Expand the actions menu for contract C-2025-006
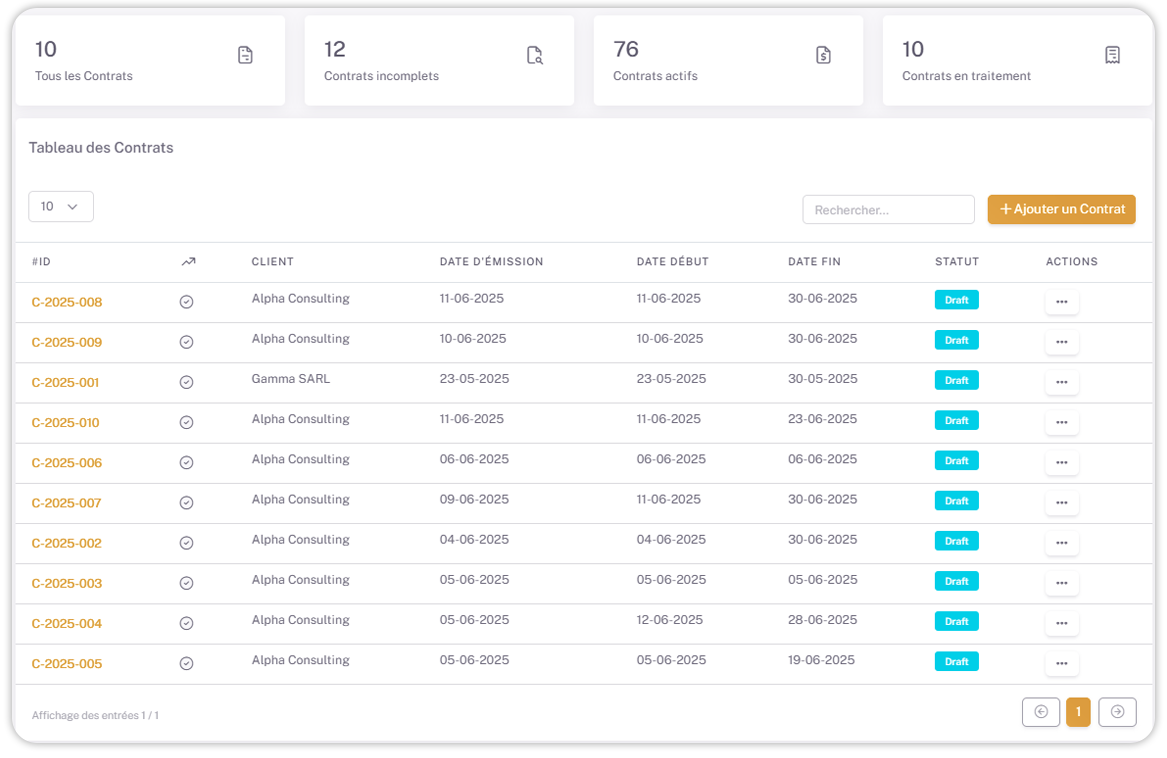 [1061, 462]
